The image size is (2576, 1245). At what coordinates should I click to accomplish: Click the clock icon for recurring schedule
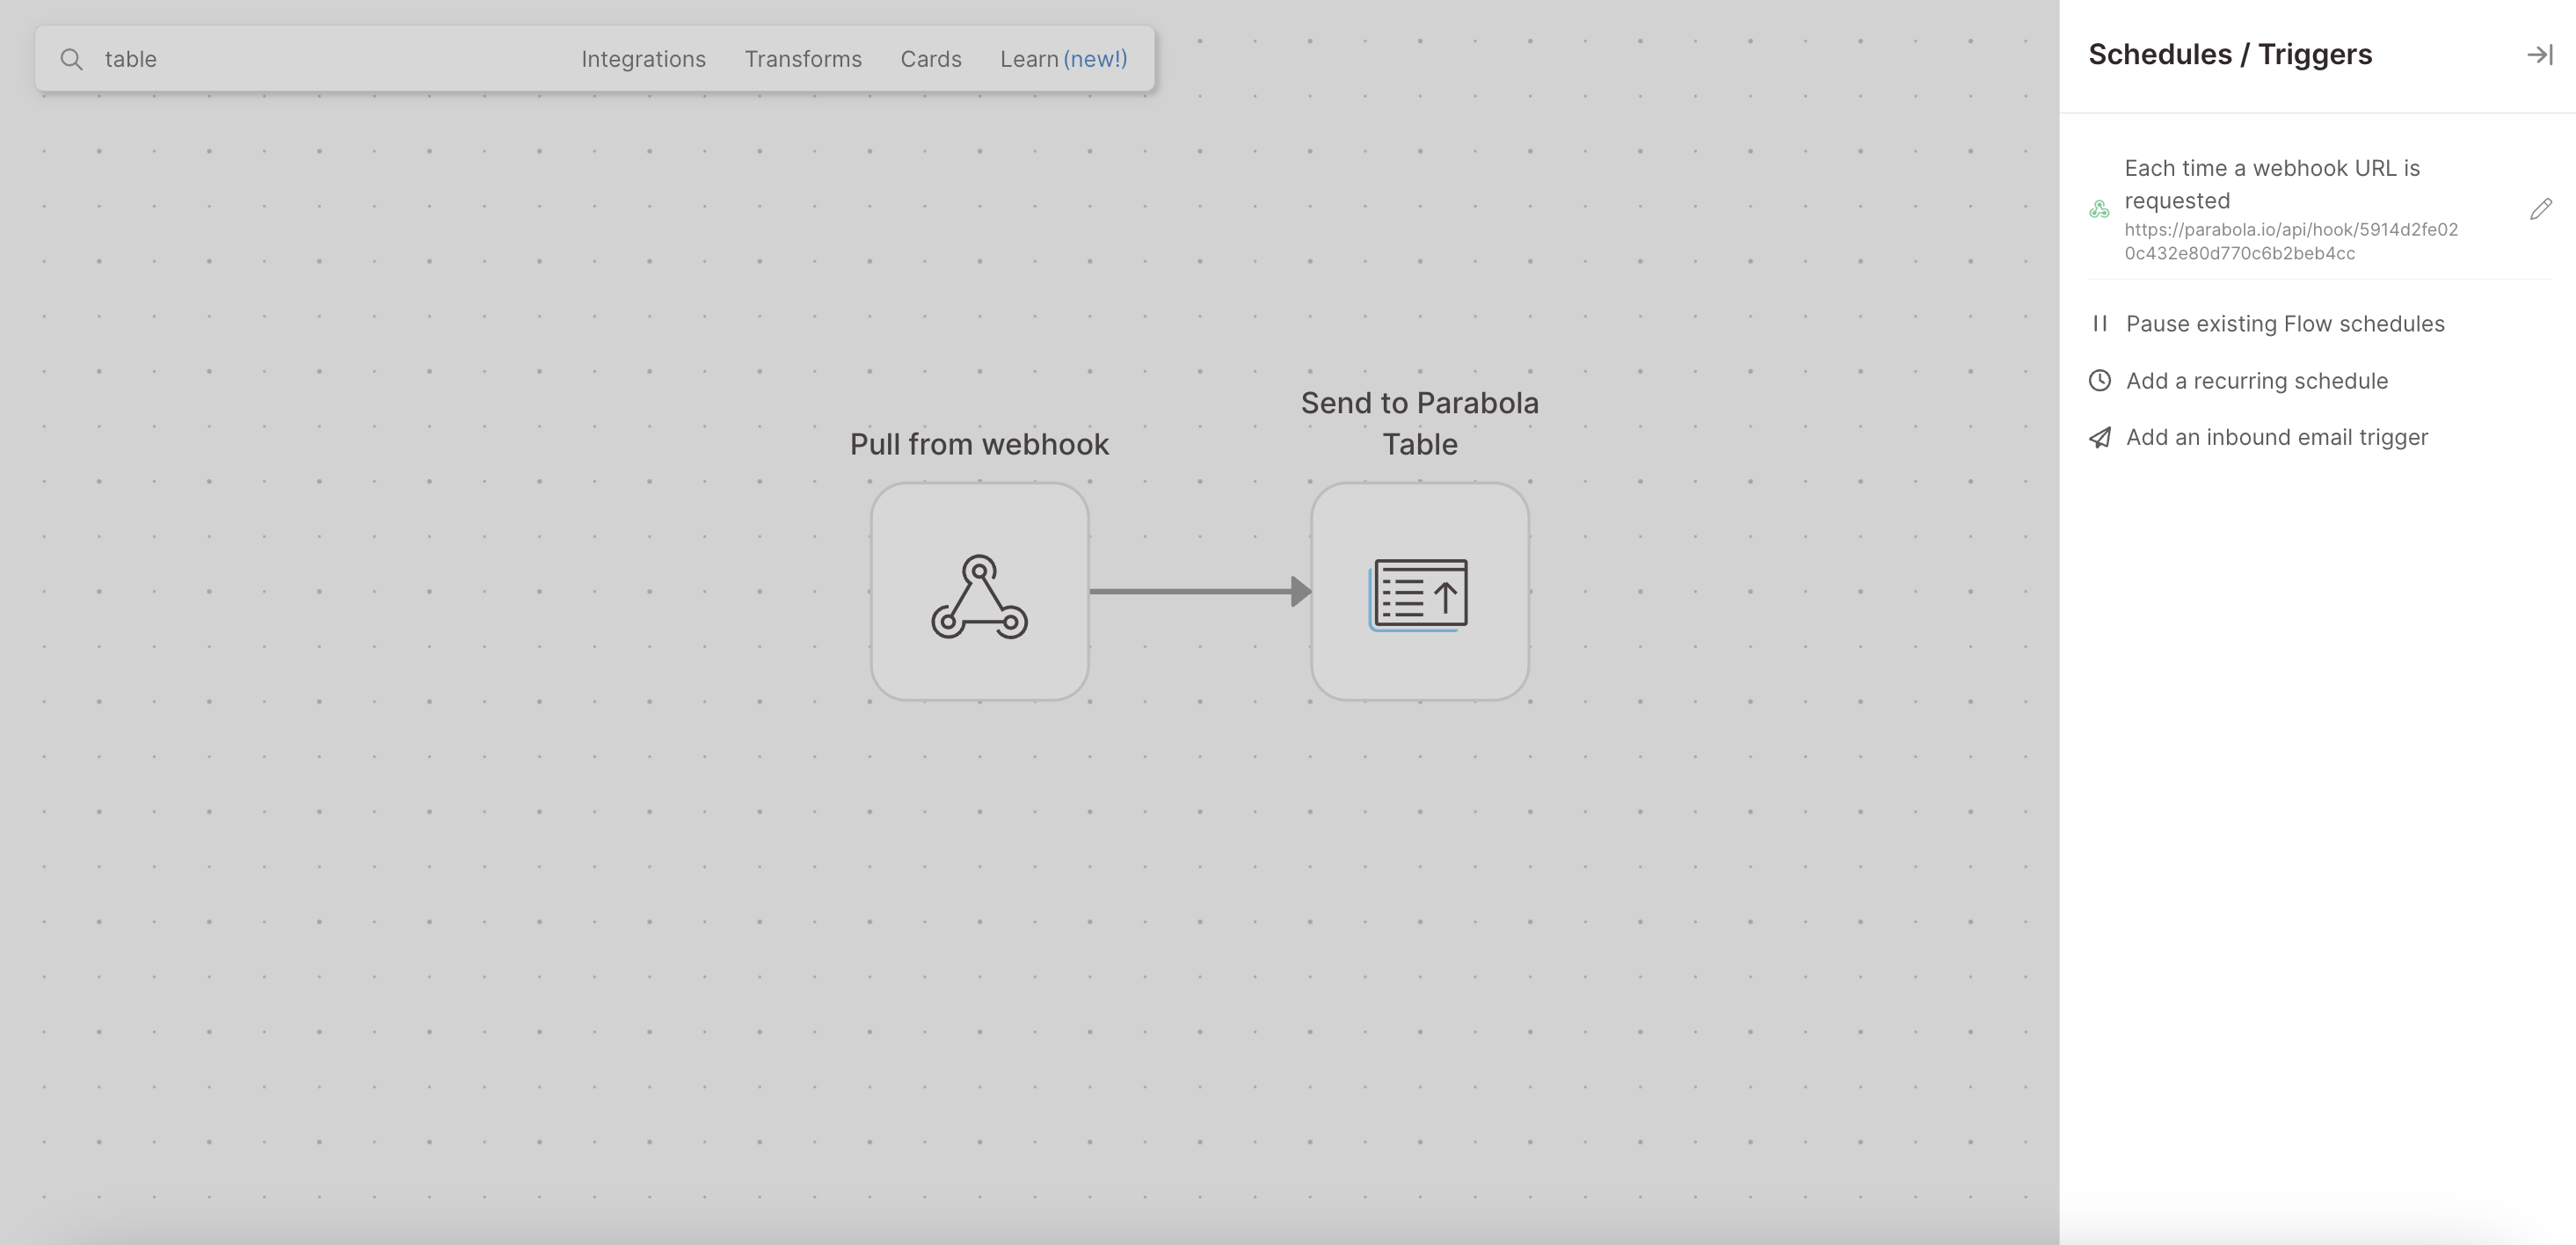[x=2100, y=380]
